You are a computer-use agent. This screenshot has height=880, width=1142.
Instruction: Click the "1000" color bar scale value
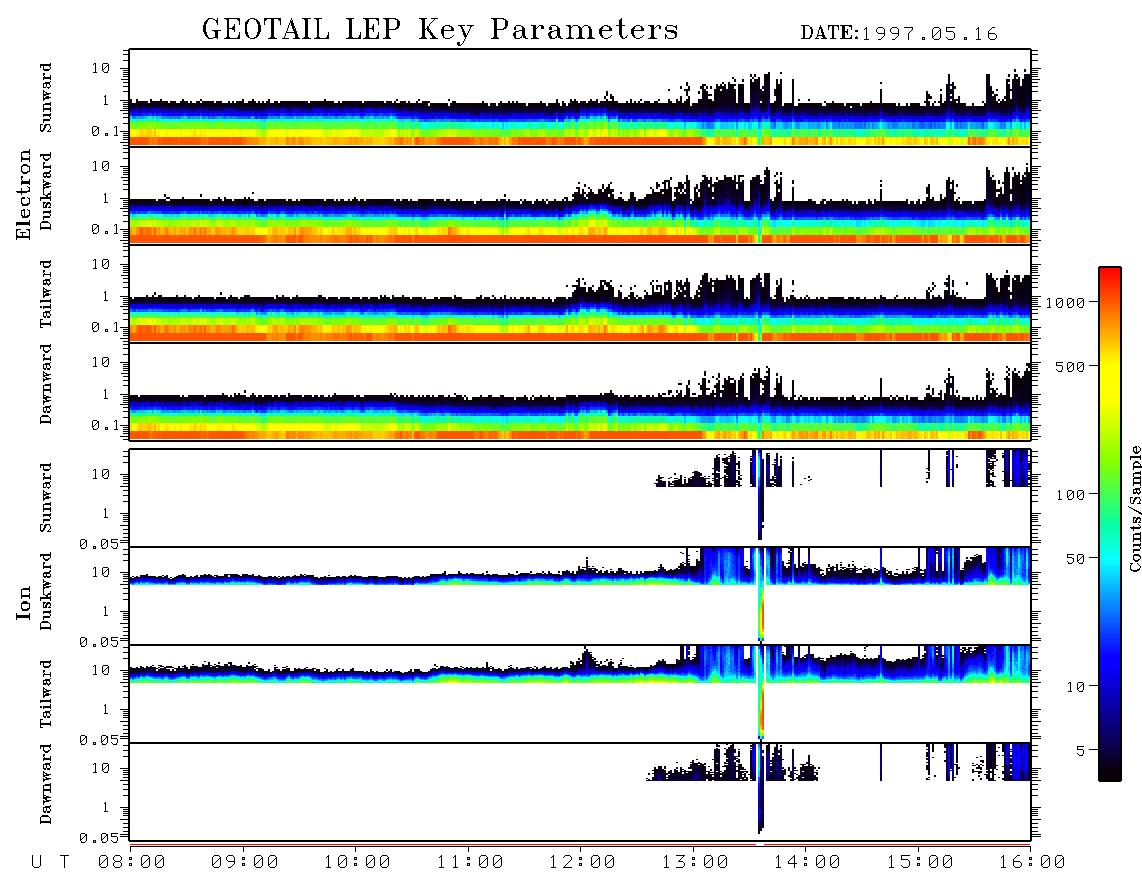(1065, 302)
